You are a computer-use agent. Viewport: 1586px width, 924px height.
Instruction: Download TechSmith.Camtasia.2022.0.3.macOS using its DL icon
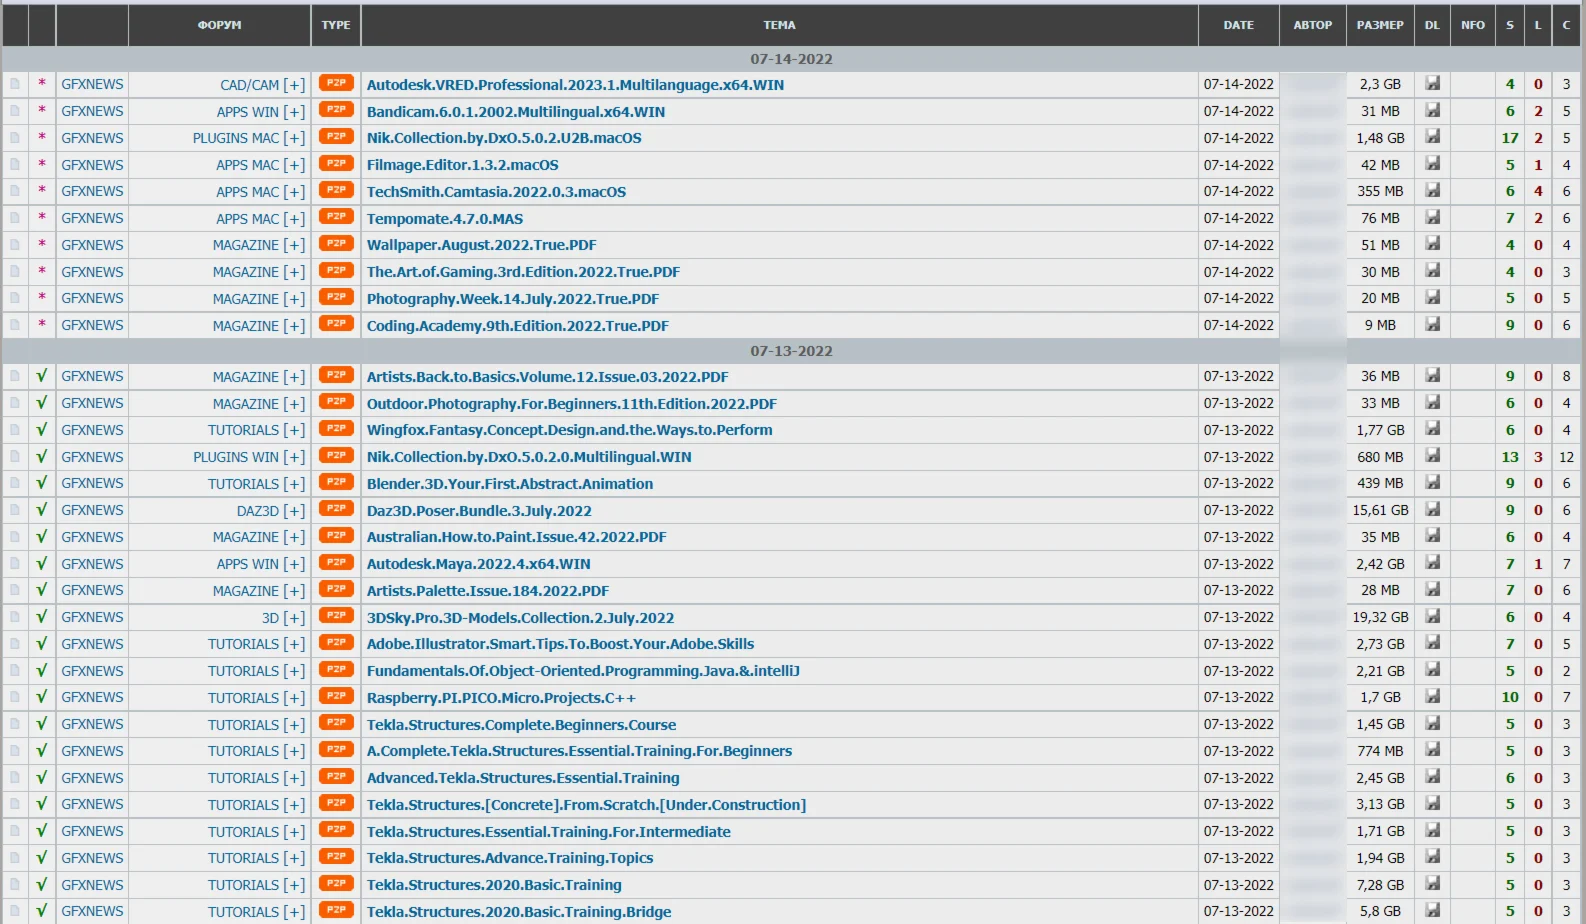click(x=1433, y=191)
